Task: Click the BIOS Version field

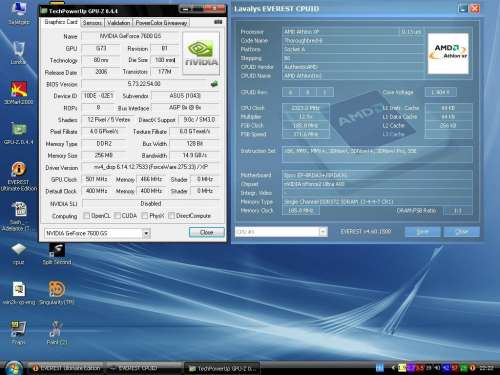Action: (145, 84)
